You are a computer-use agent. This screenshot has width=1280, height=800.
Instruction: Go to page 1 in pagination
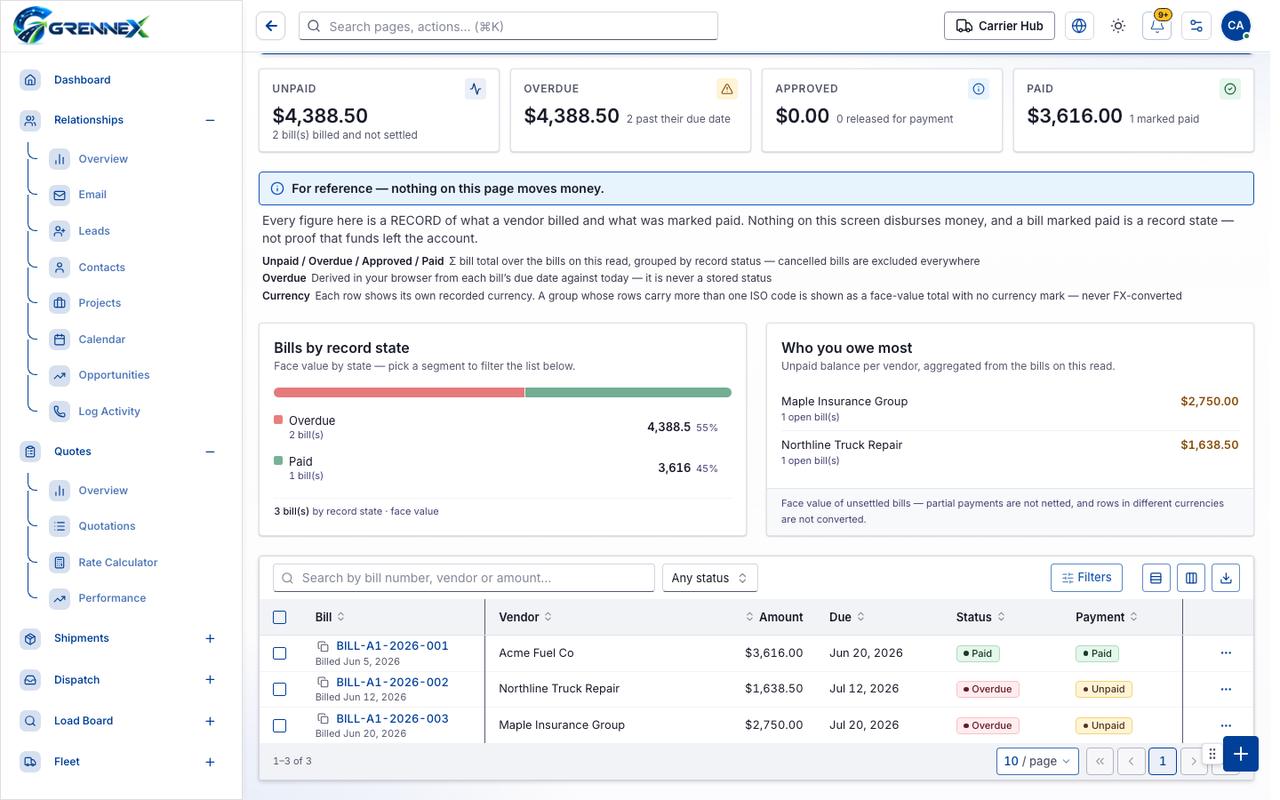click(1162, 761)
